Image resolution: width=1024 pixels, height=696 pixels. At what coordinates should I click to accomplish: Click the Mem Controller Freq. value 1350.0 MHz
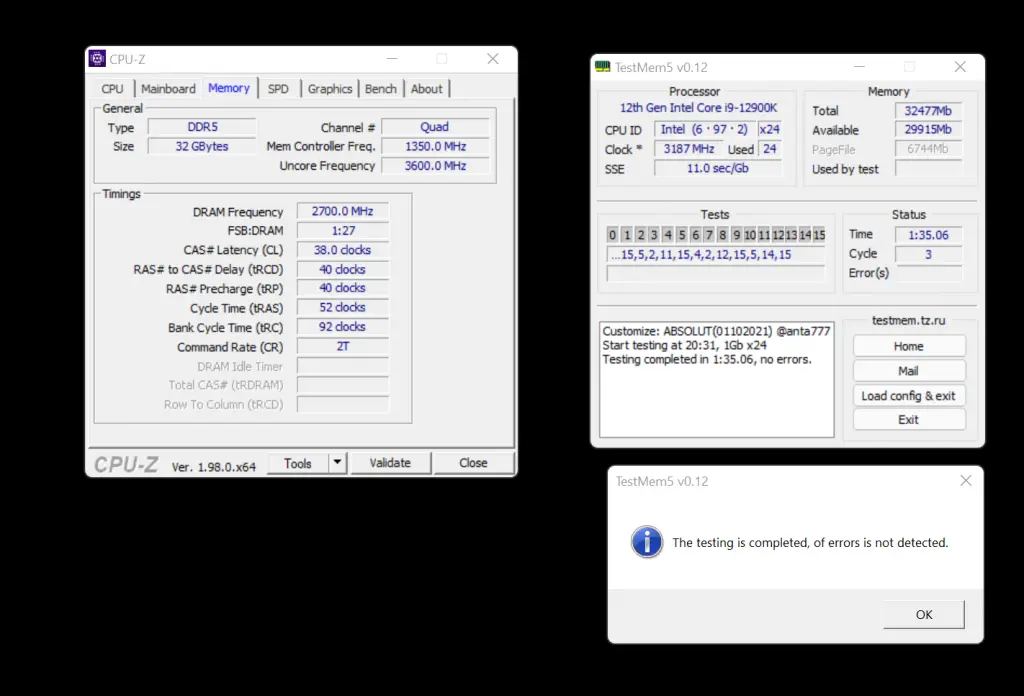pos(435,146)
